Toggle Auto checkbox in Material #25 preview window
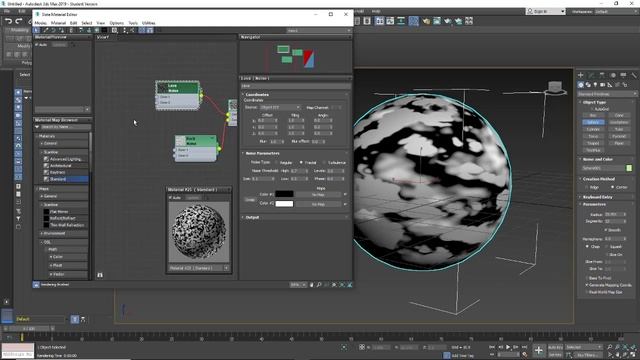The height and width of the screenshot is (360, 640). (x=171, y=198)
